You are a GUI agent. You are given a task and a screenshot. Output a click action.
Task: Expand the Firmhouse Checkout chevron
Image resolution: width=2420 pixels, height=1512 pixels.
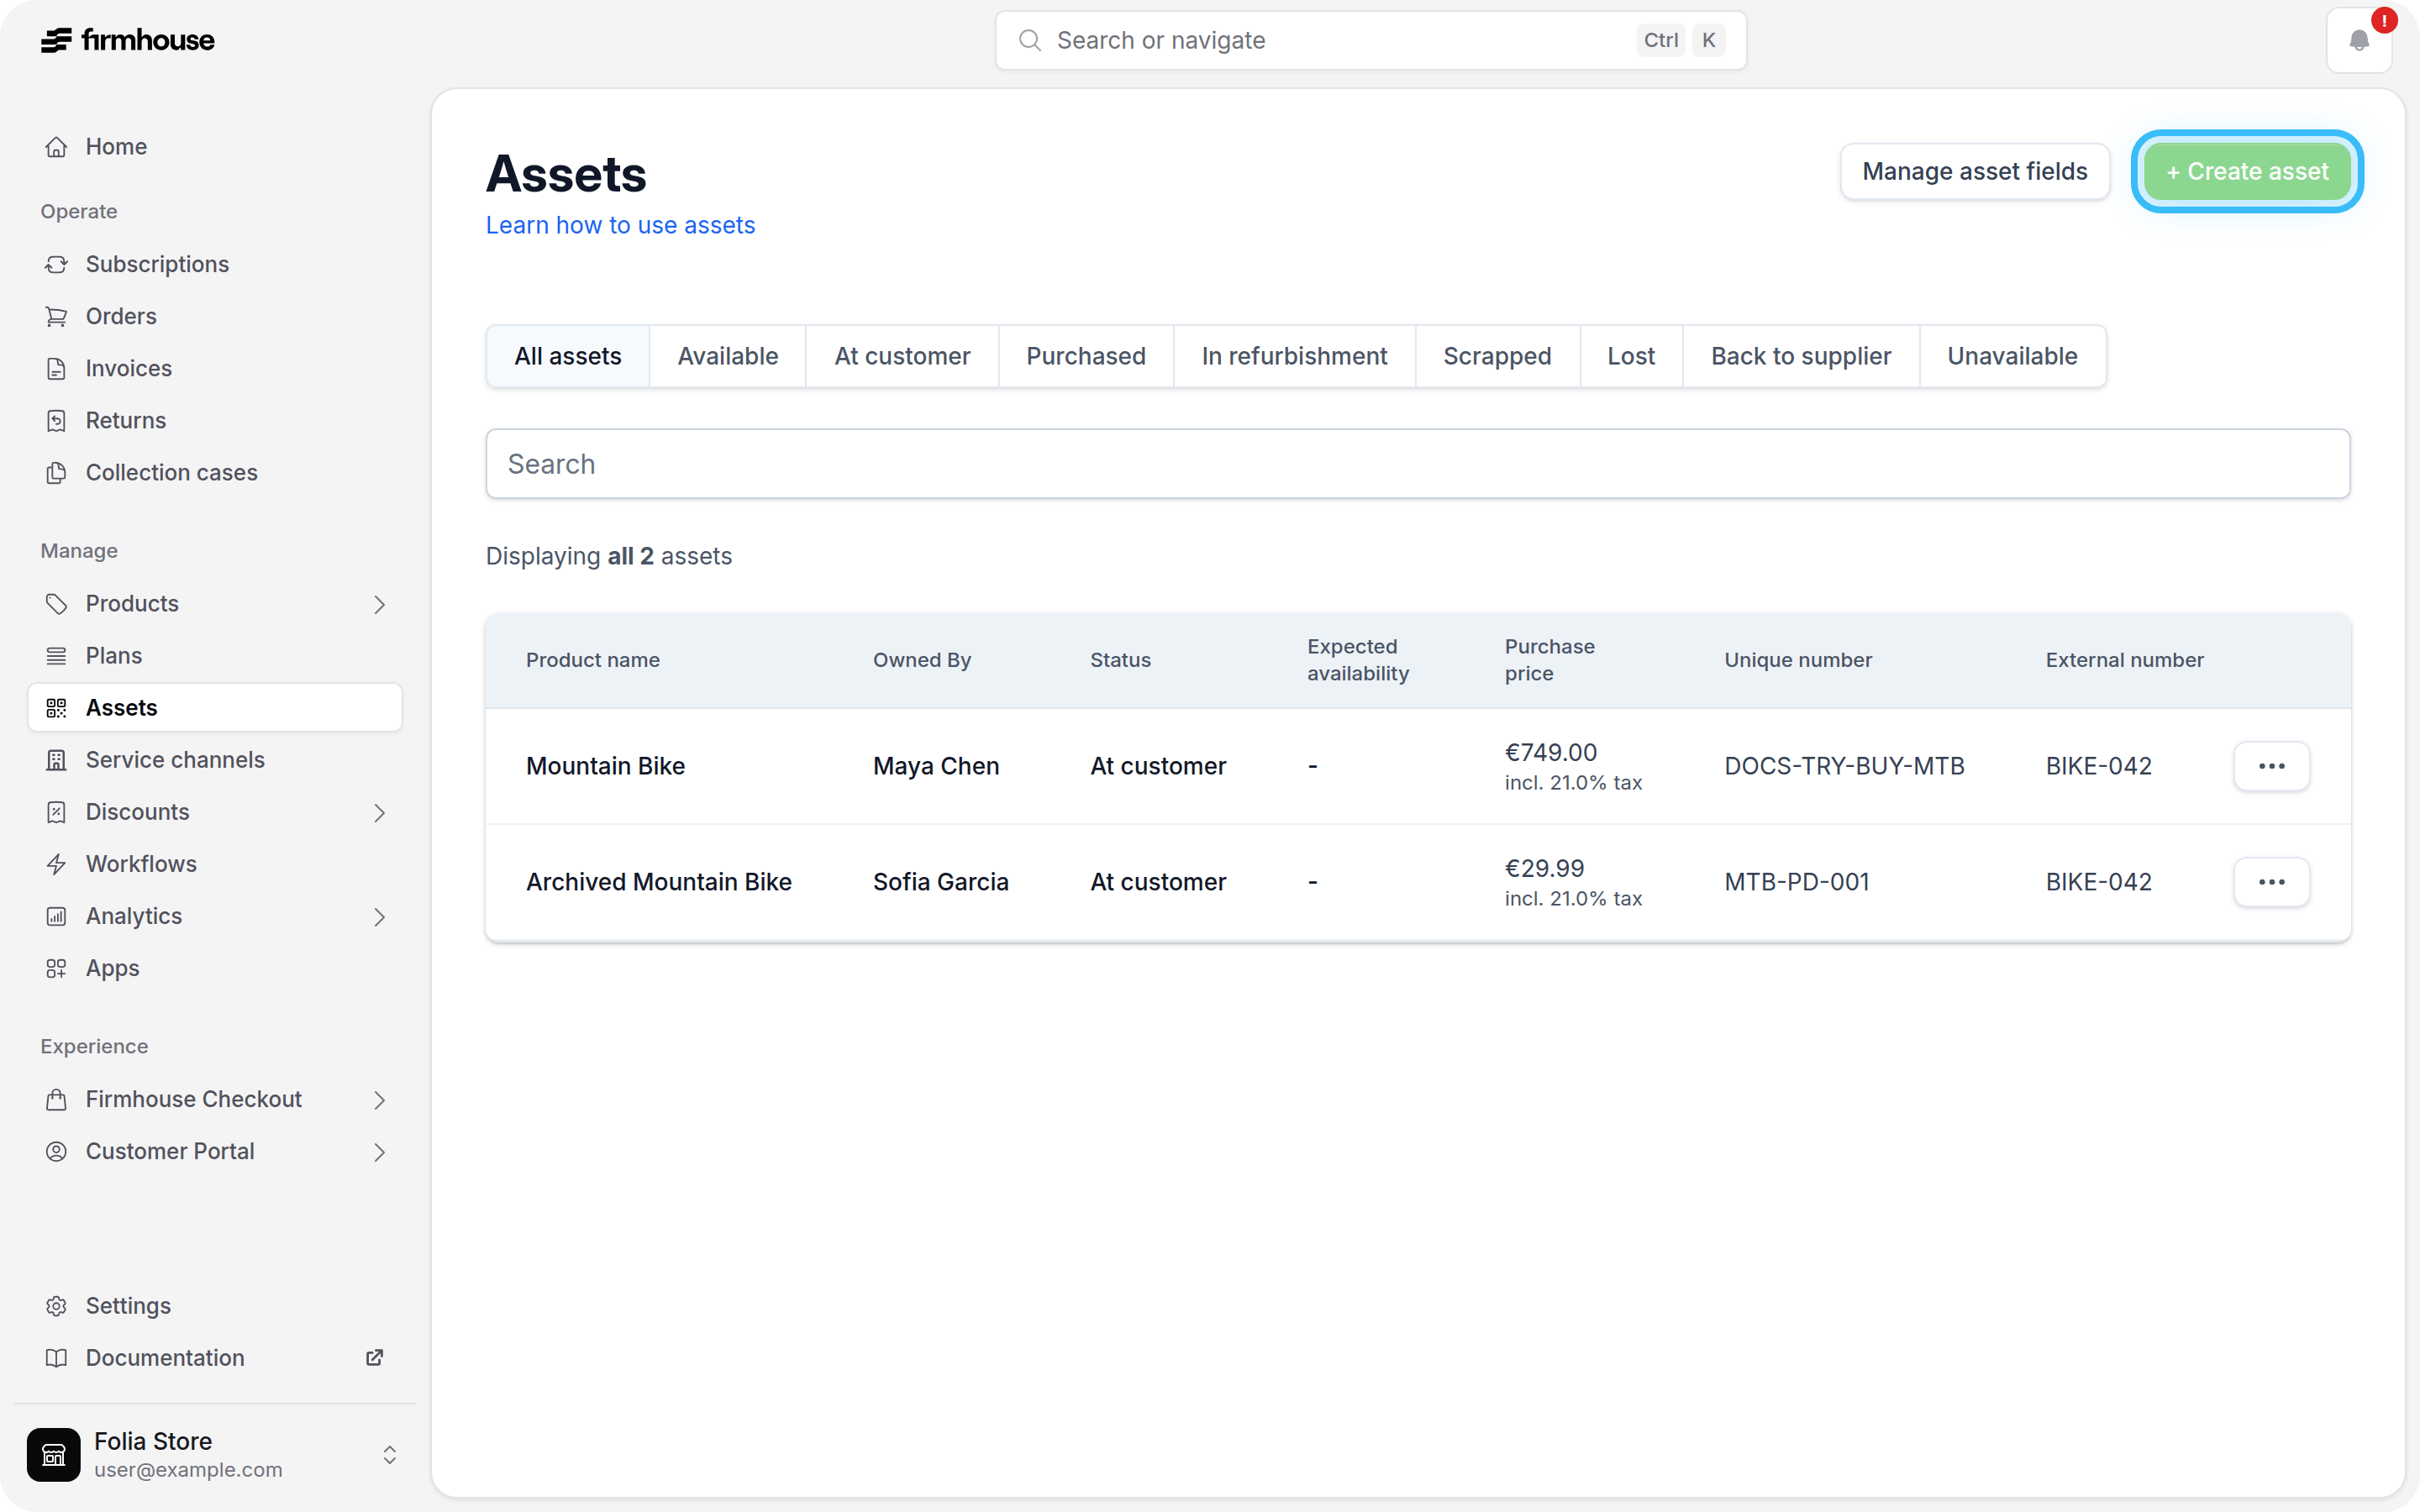point(379,1099)
